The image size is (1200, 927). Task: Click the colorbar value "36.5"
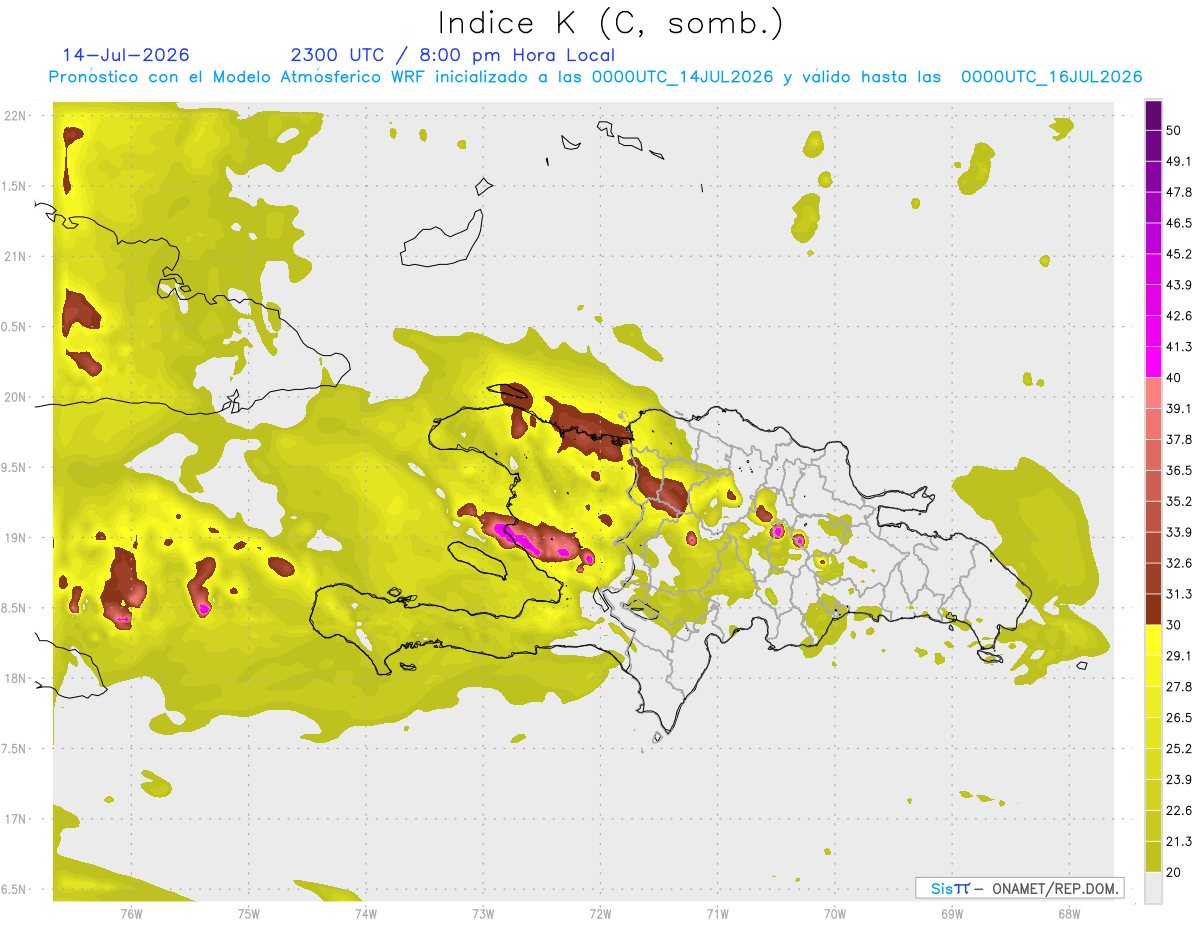click(1179, 470)
